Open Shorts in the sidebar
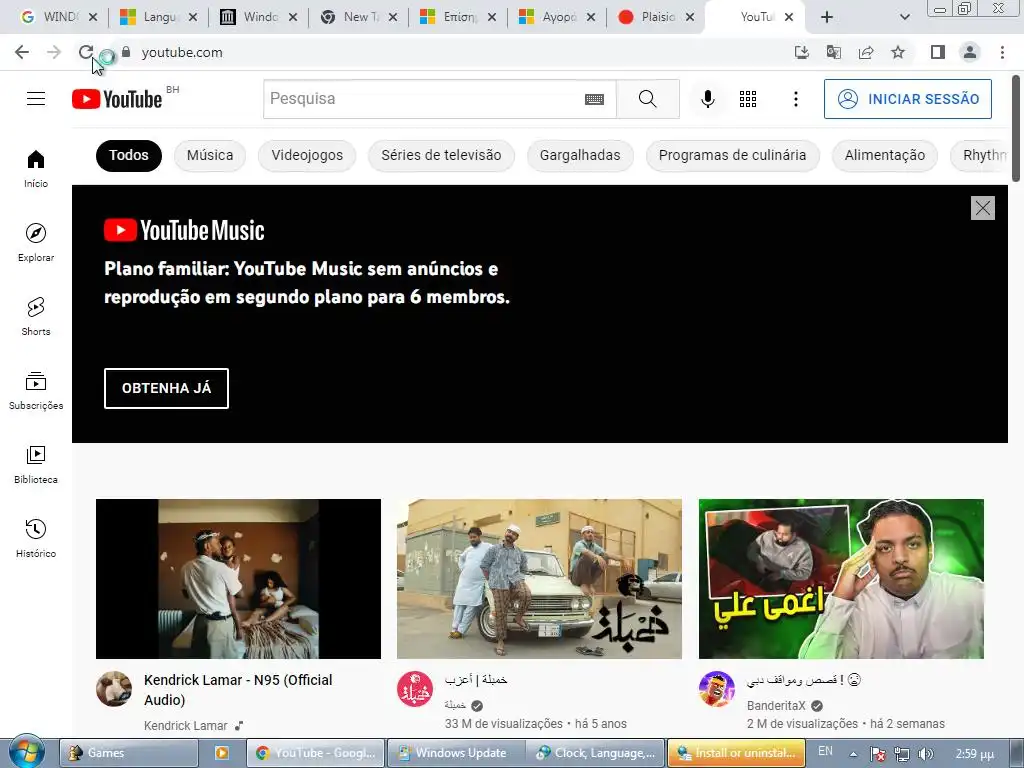This screenshot has height=768, width=1024. (x=36, y=316)
